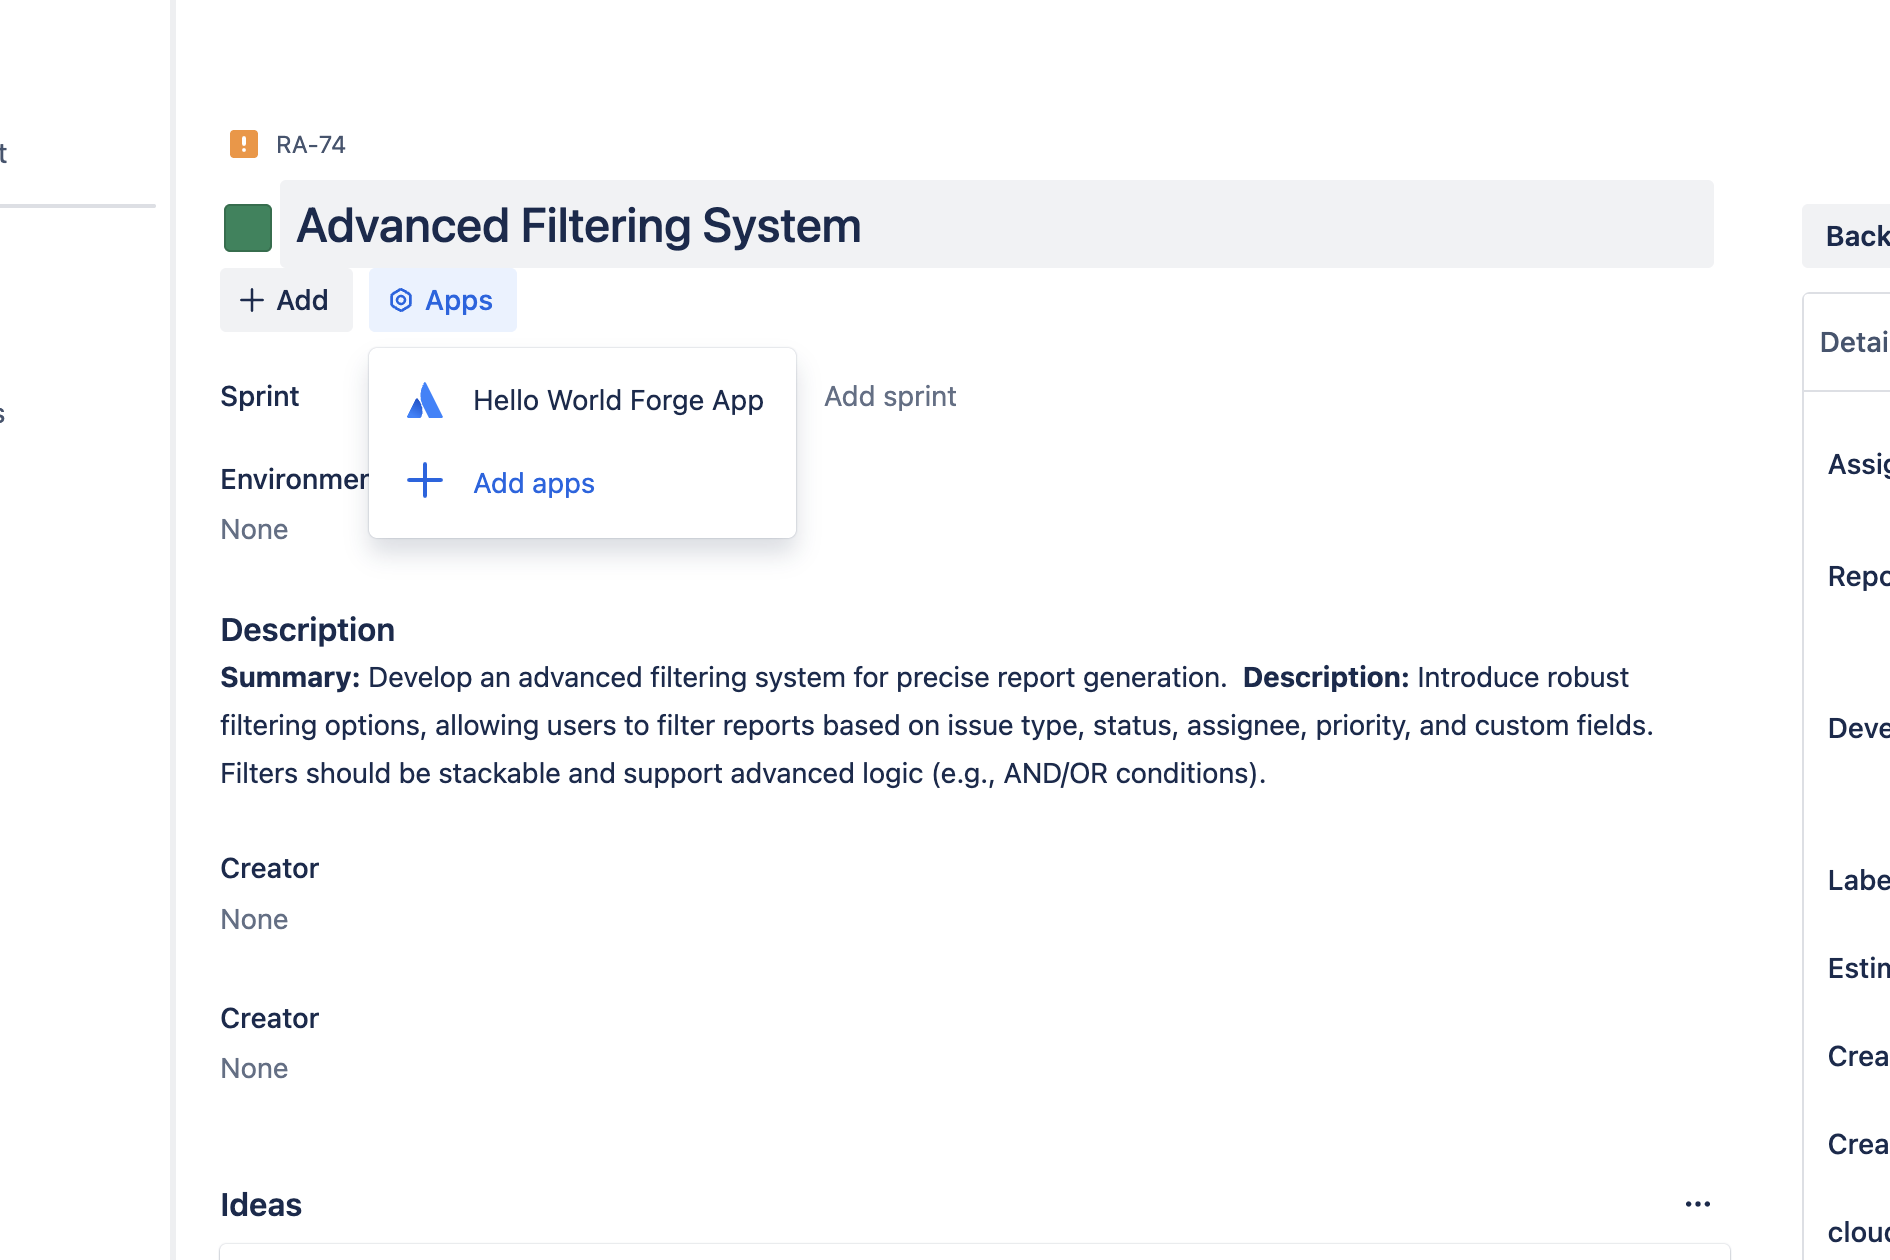Image resolution: width=1890 pixels, height=1260 pixels.
Task: Click the Description text body
Action: point(937,725)
